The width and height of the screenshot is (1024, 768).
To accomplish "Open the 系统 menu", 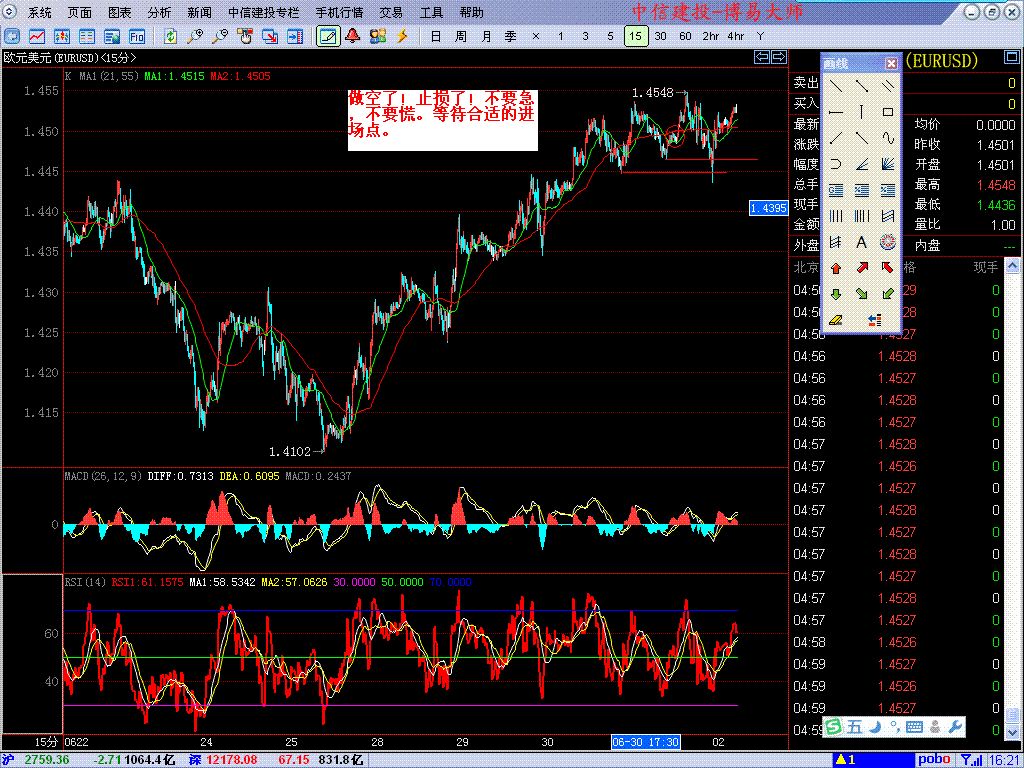I will click(x=40, y=12).
